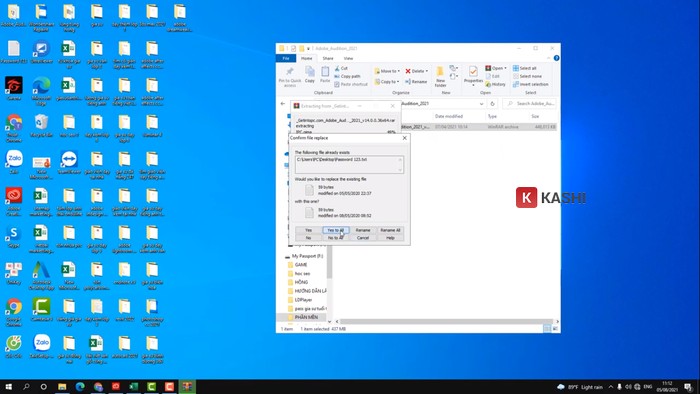Click taskbar search icon

(26, 386)
